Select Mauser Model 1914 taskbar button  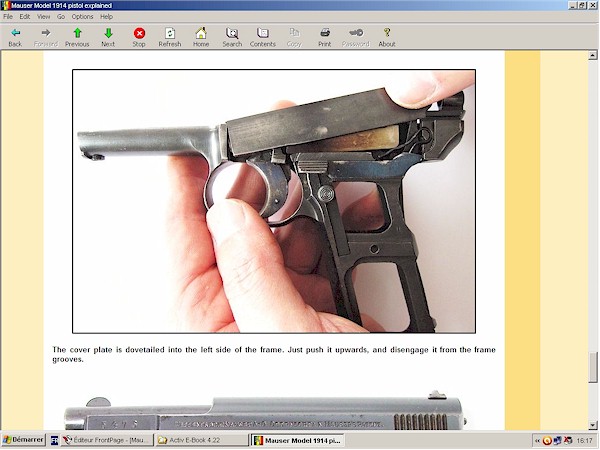297,440
